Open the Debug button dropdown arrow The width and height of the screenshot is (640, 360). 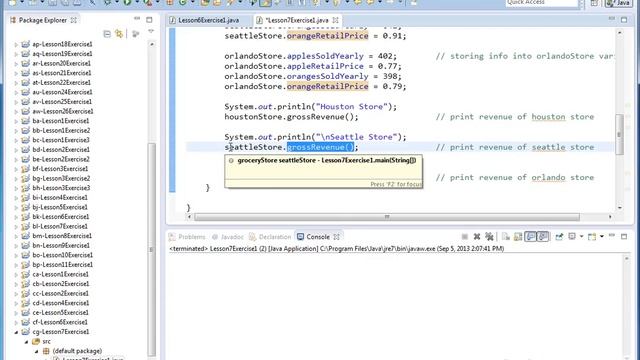(x=117, y=3)
